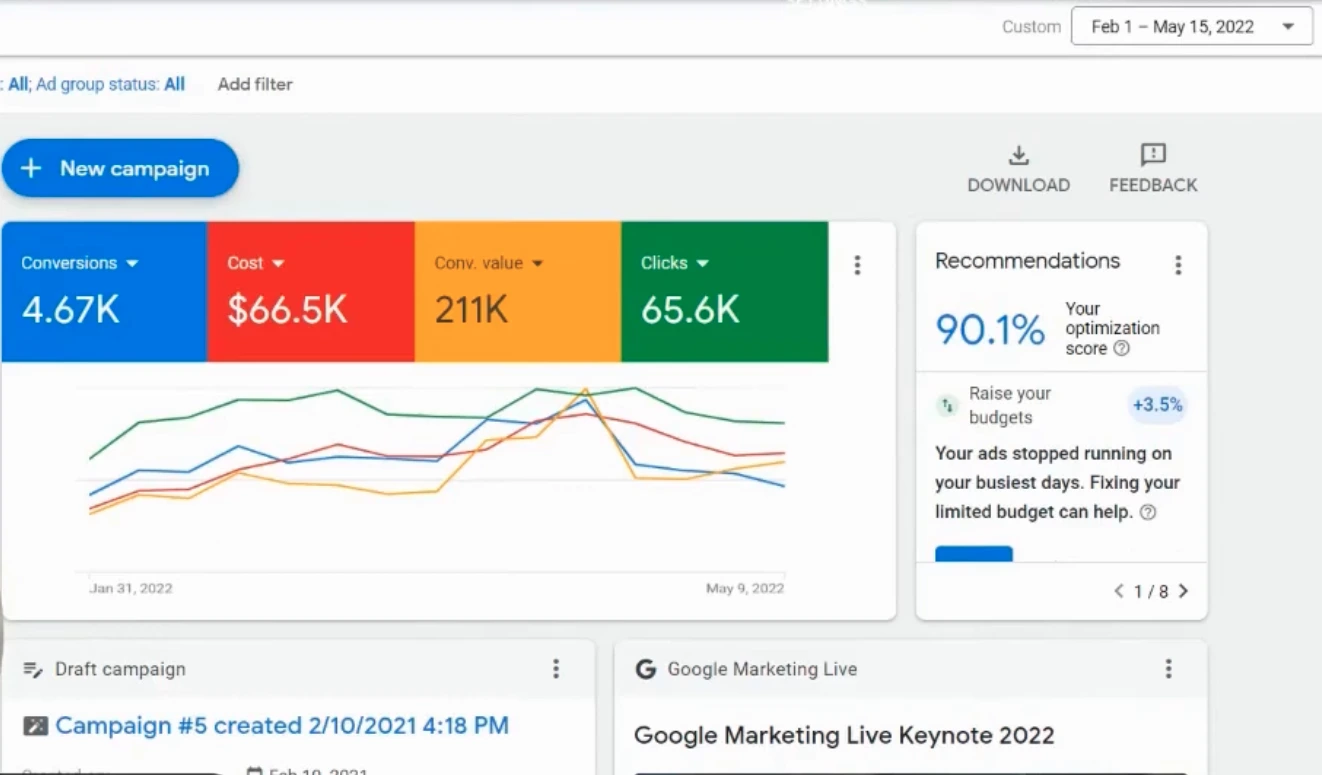The image size is (1322, 775).
Task: Click the Draft campaign card header text
Action: click(120, 669)
